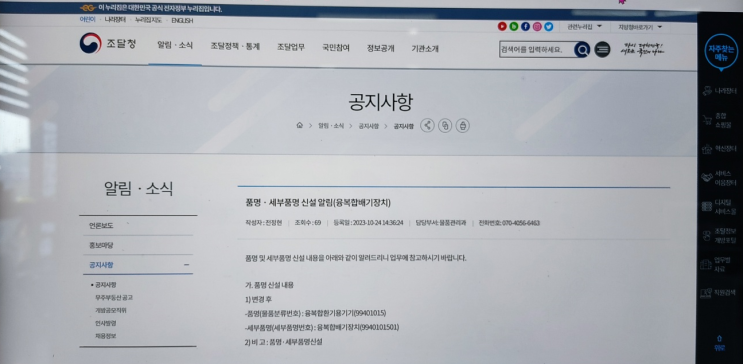The image size is (743, 364).
Task: Click the 융복합환기용기기(99401015) line
Action: click(315, 313)
